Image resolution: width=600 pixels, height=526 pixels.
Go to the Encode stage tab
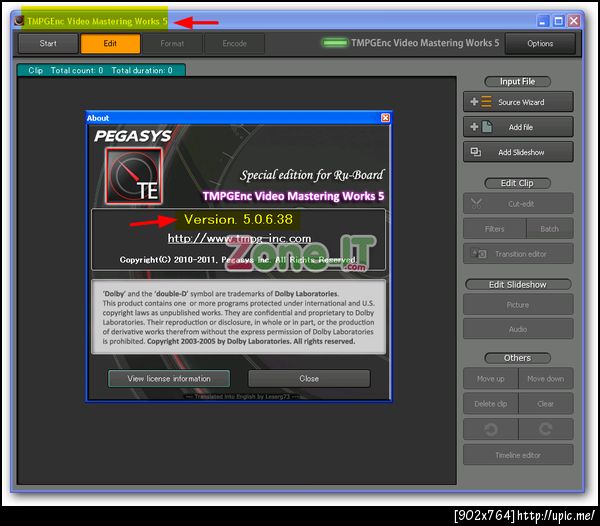pos(235,44)
